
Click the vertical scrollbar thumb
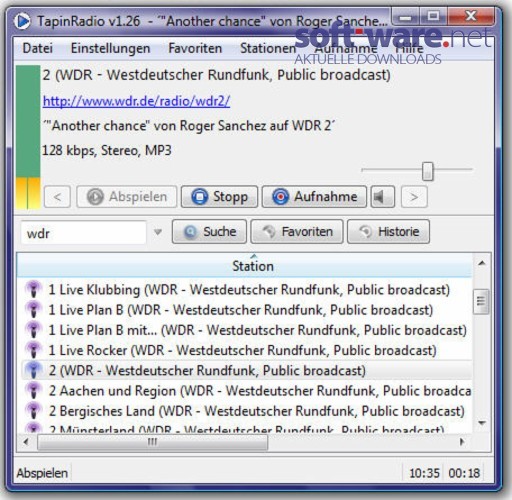(x=481, y=301)
